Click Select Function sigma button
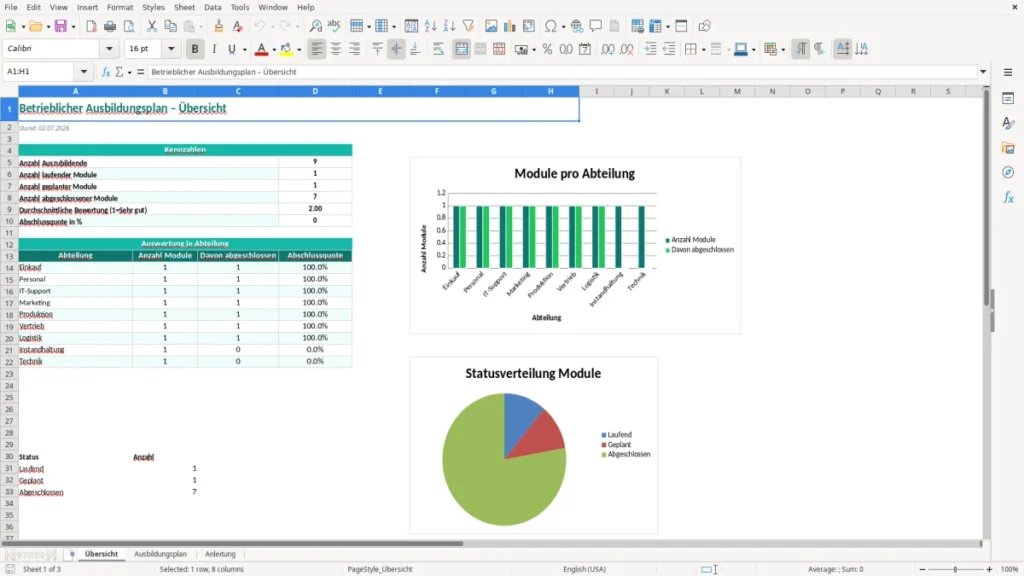 [x=119, y=72]
